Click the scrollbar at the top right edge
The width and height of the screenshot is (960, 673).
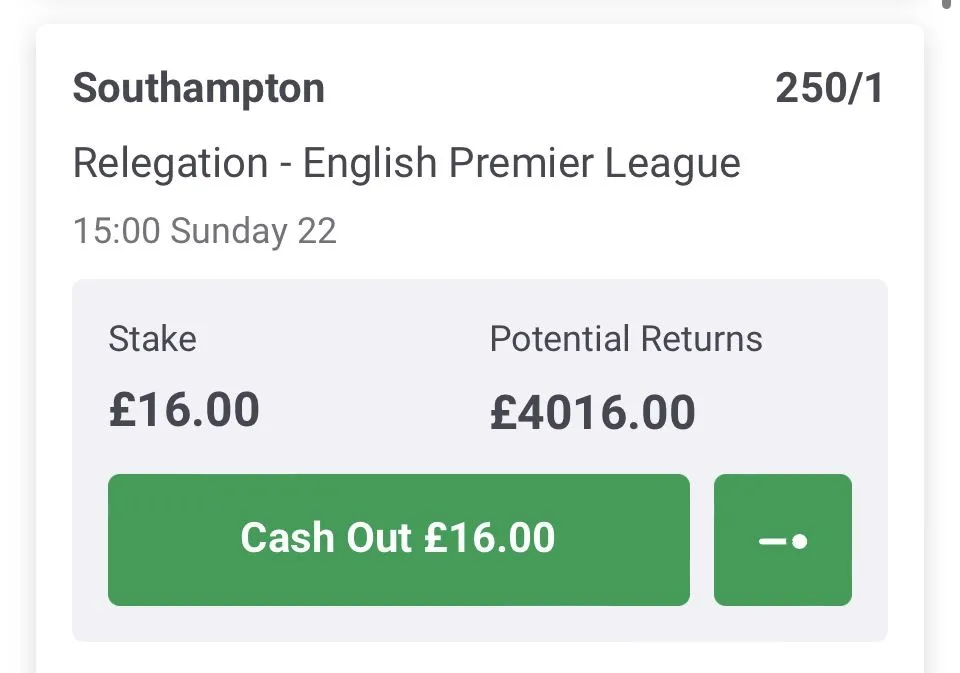(x=946, y=4)
